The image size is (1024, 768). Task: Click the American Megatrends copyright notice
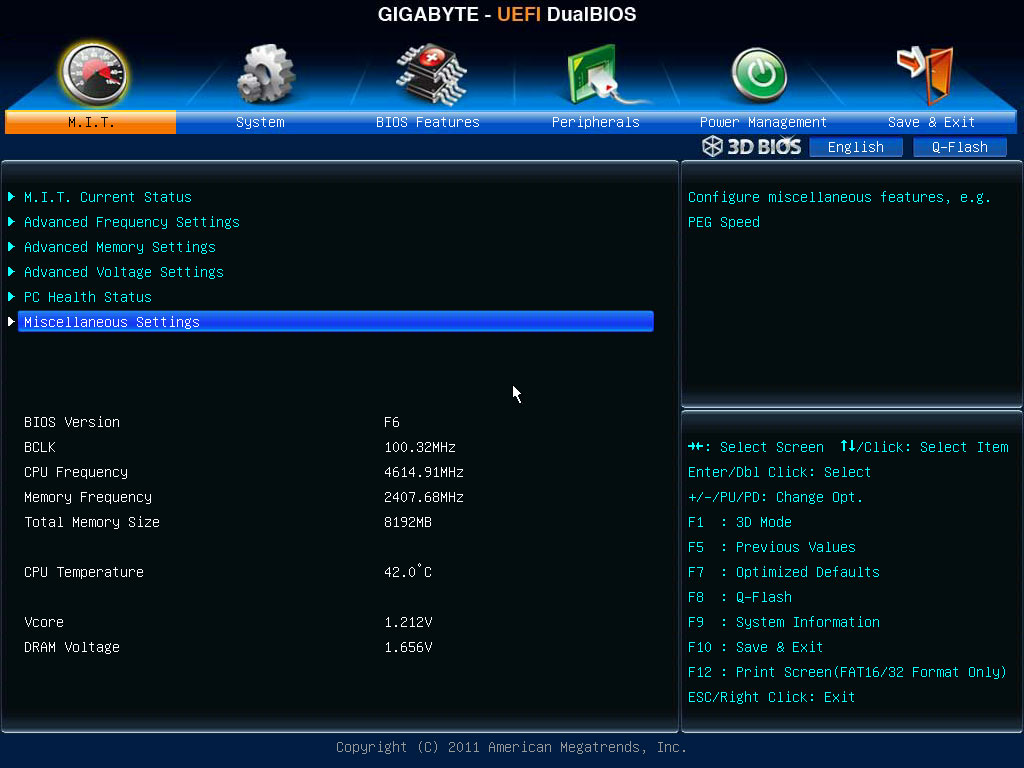click(511, 747)
